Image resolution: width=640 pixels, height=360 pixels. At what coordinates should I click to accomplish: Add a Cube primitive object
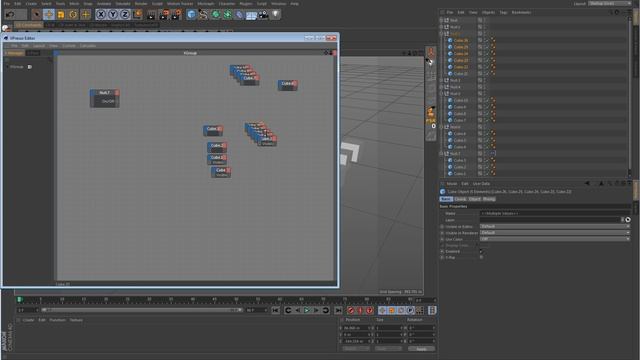191,15
